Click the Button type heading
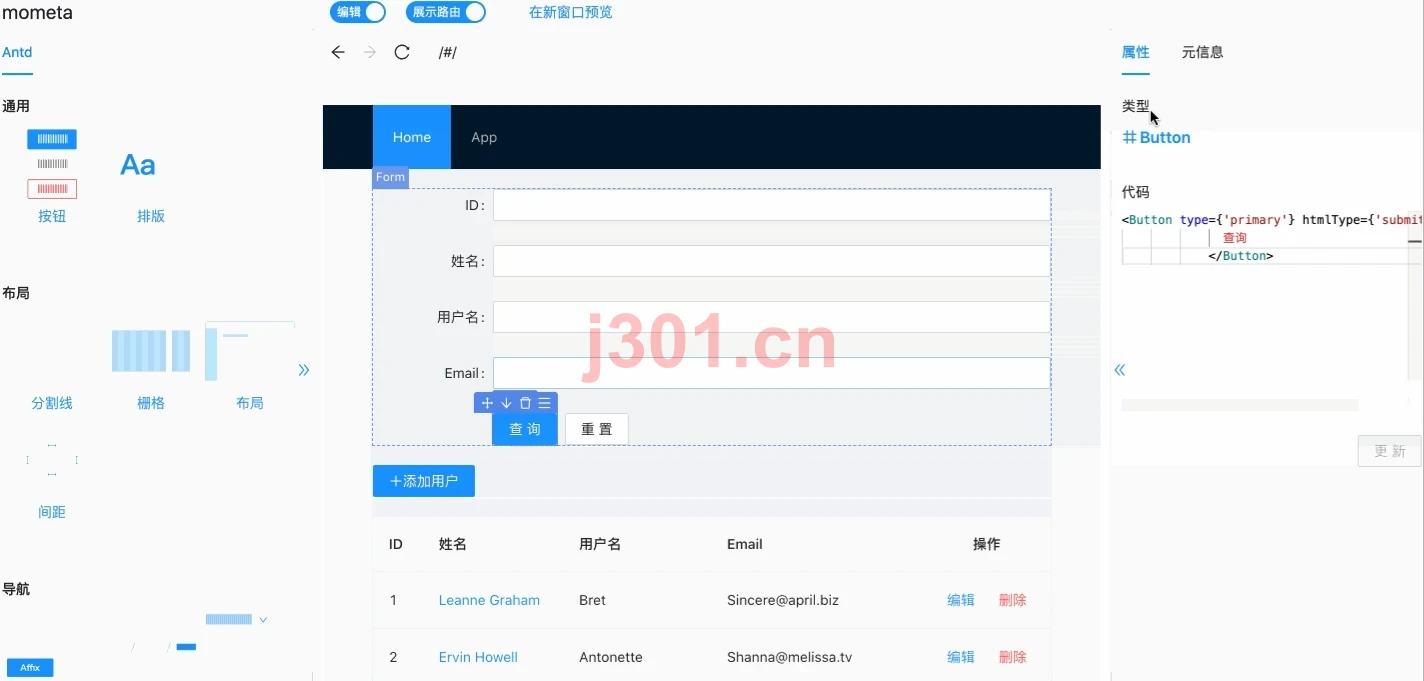The width and height of the screenshot is (1424, 681). pyautogui.click(x=1156, y=138)
